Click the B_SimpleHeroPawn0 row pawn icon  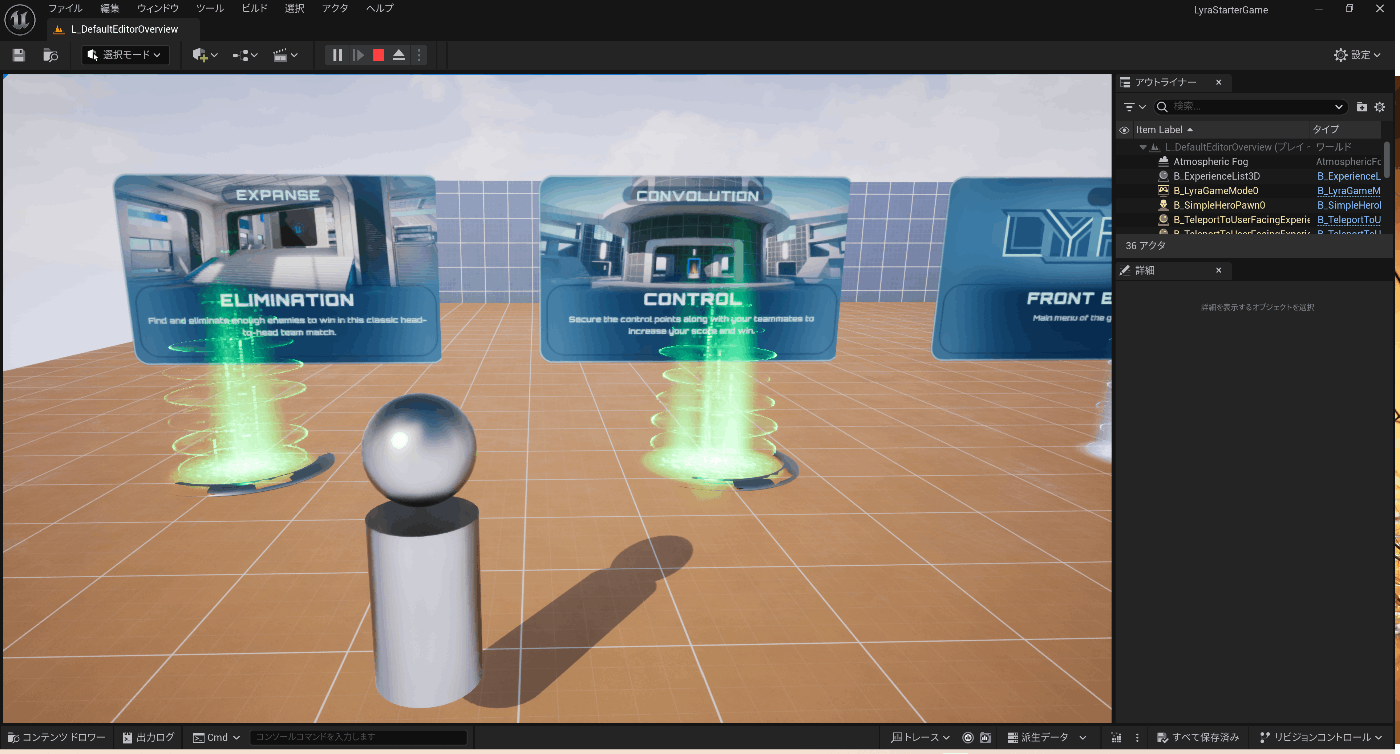tap(1163, 205)
